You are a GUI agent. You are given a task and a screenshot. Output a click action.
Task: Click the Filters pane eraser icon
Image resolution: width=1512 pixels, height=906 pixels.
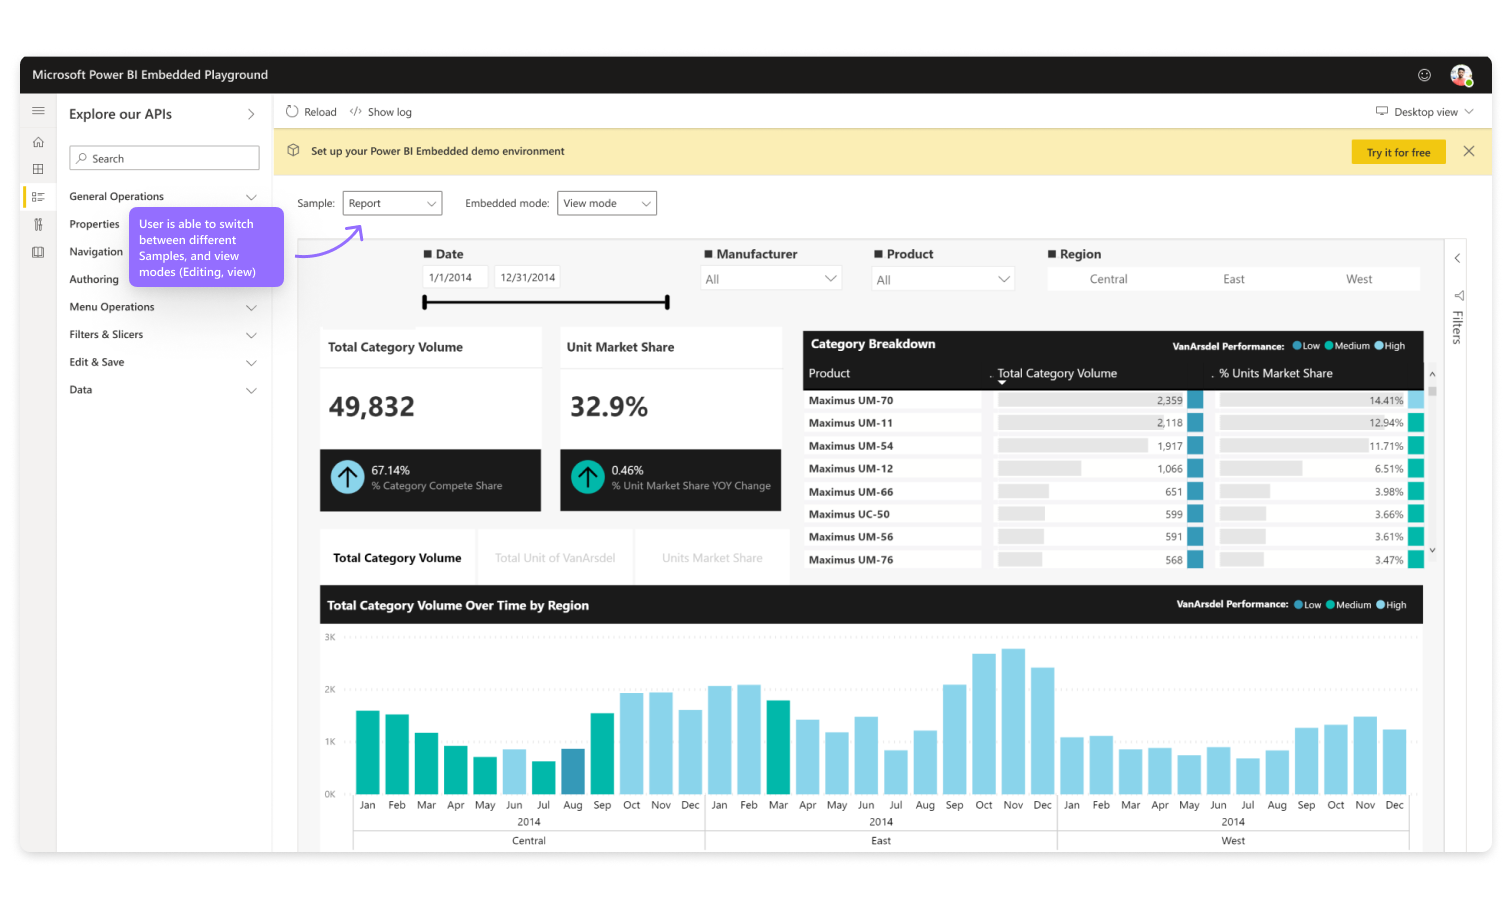tap(1458, 296)
